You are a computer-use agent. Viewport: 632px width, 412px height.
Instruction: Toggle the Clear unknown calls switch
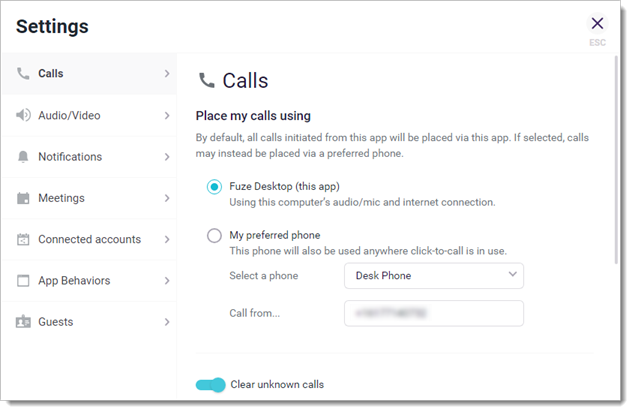[210, 385]
